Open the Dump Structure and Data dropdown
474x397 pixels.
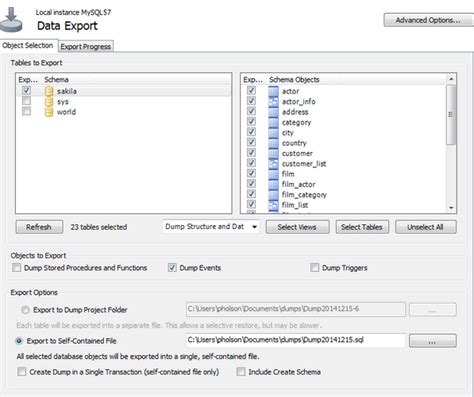pos(211,227)
